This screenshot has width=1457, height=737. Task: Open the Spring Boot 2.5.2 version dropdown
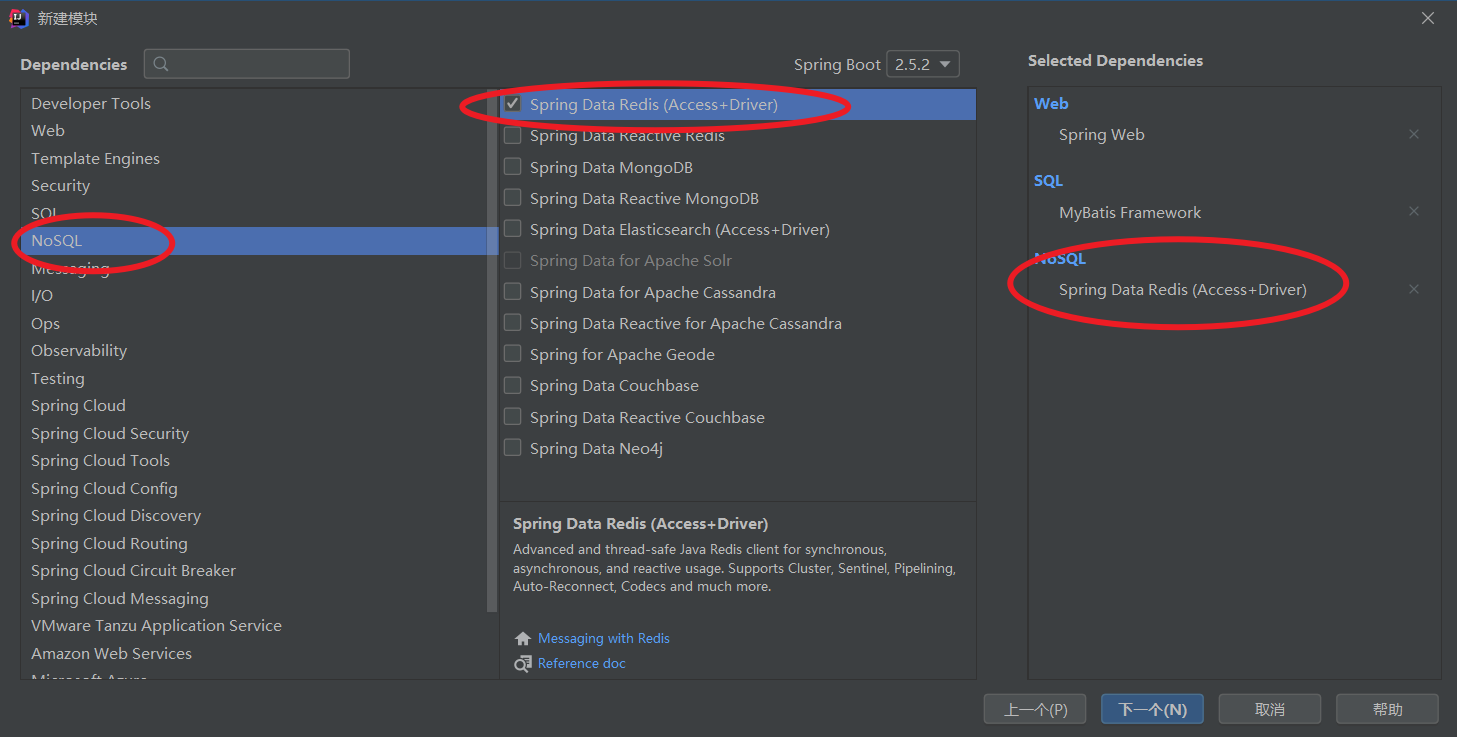924,64
